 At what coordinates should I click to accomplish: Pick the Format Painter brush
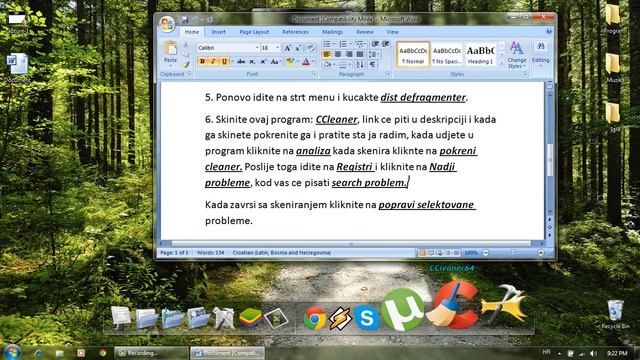(186, 64)
